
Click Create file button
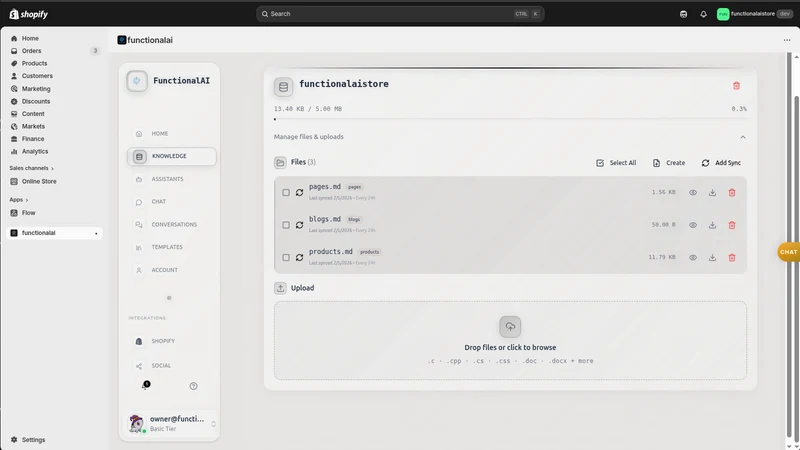669,163
